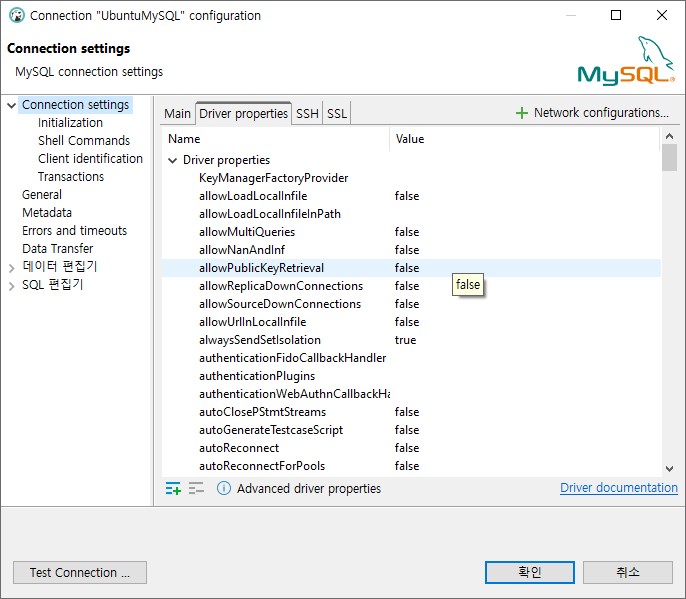Click the DBeaver icon in title bar
Image resolution: width=686 pixels, height=599 pixels.
click(17, 15)
